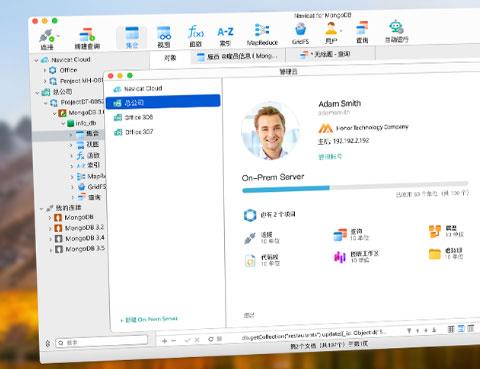Click the delete document minus icon

coord(173,341)
